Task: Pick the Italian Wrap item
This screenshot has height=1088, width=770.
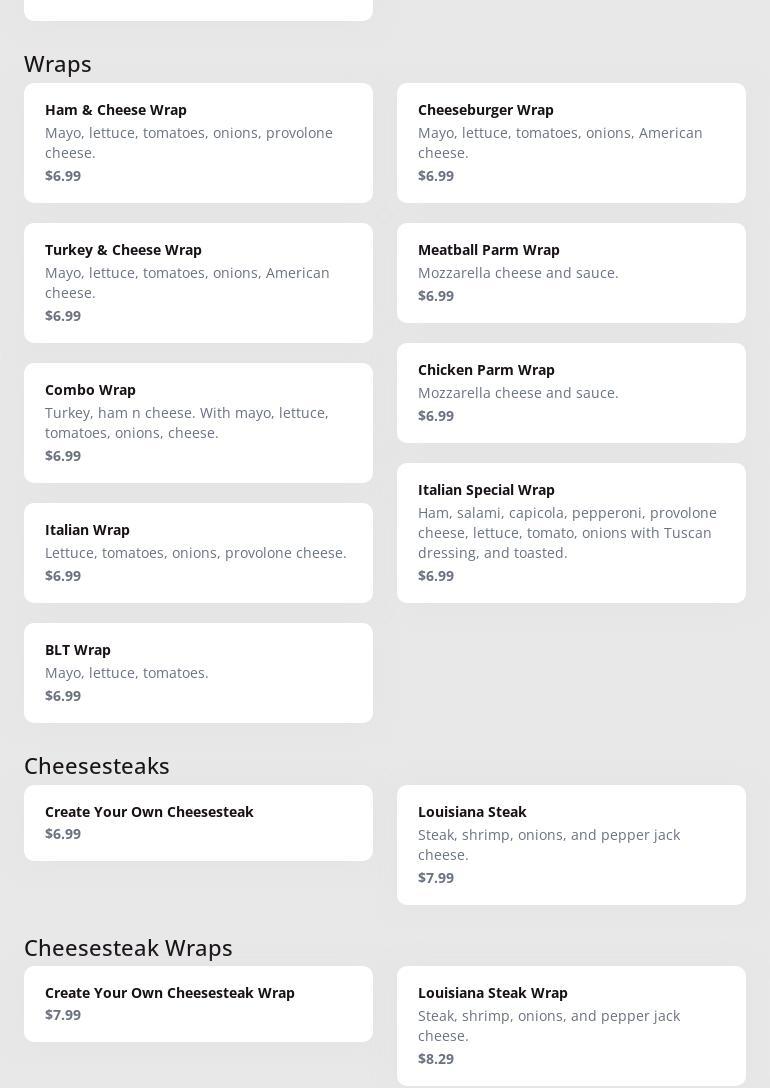Action: pos(198,552)
